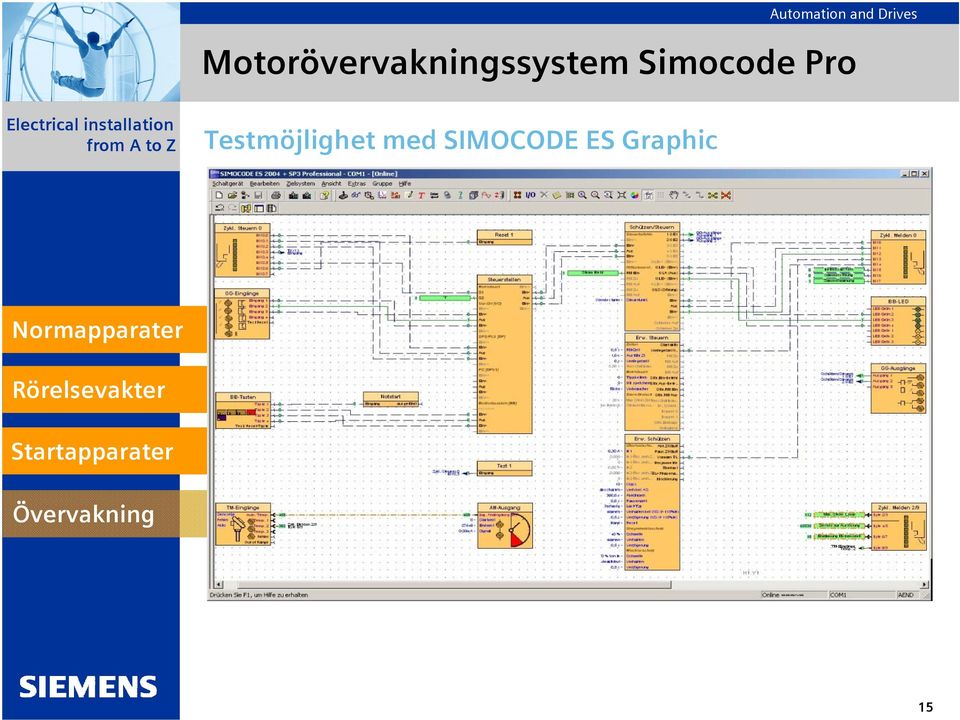Click the Open folder toolbar icon
960x720 pixels.
point(232,195)
